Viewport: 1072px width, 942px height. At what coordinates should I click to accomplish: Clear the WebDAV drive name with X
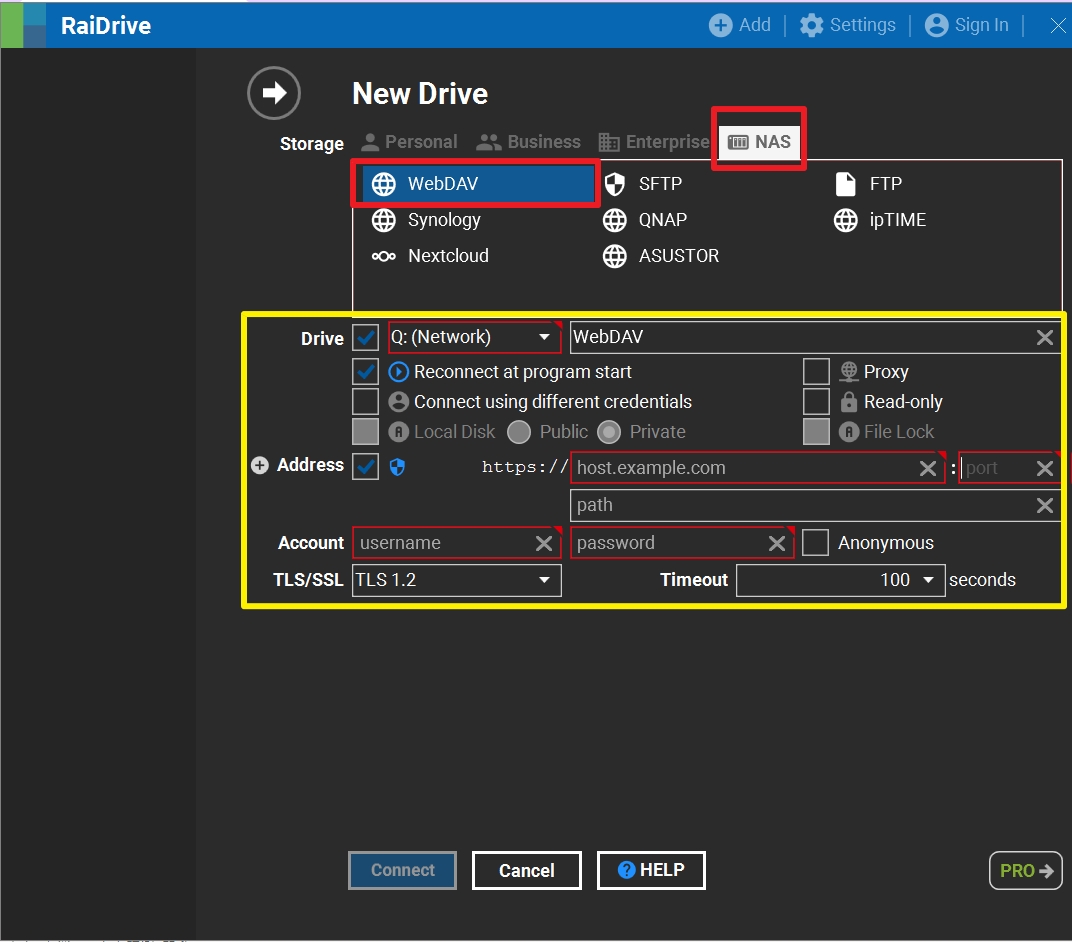[x=1044, y=338]
